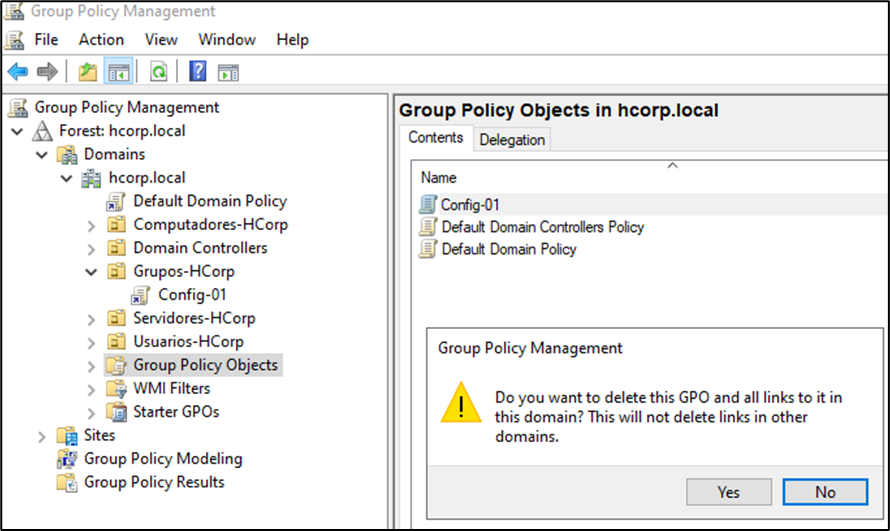
Task: Sort list by the Name column header
Action: click(x=439, y=178)
